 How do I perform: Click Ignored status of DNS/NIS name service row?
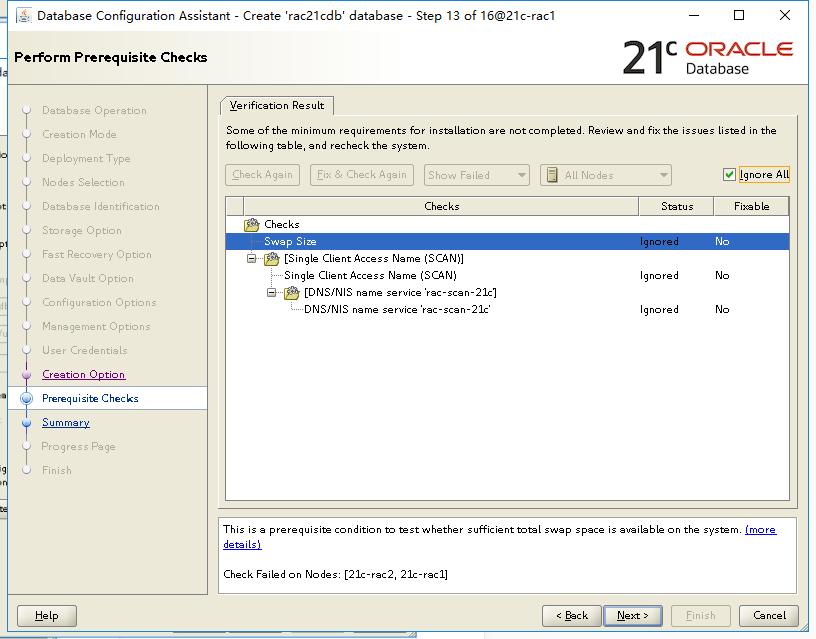pos(659,310)
